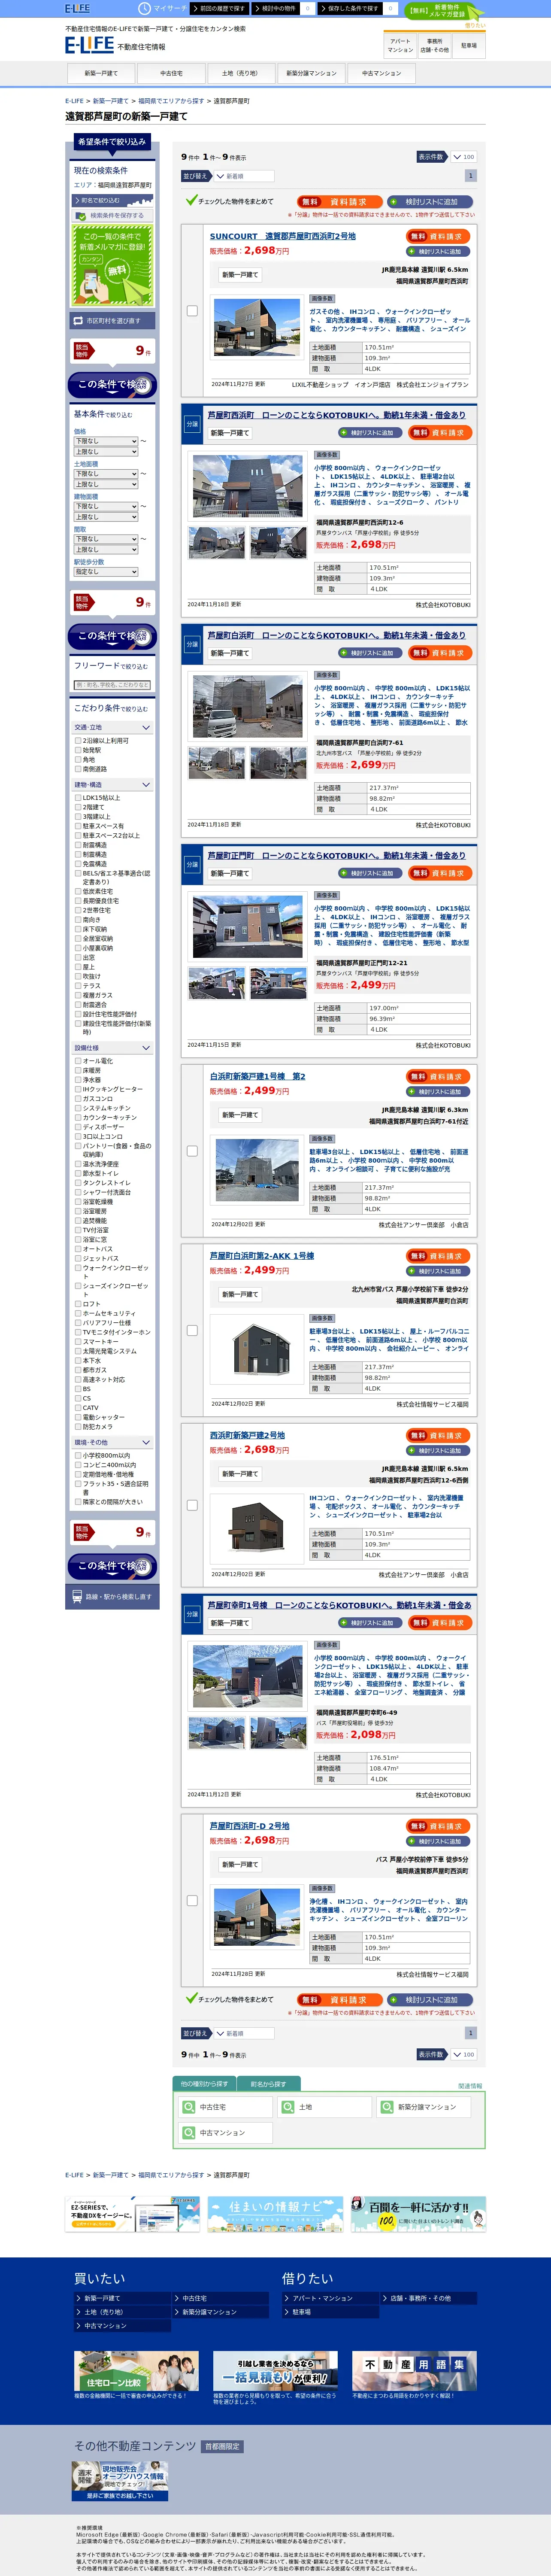
Task: Click the EZ-SERIES 不動産DX banner
Action: click(x=133, y=2213)
